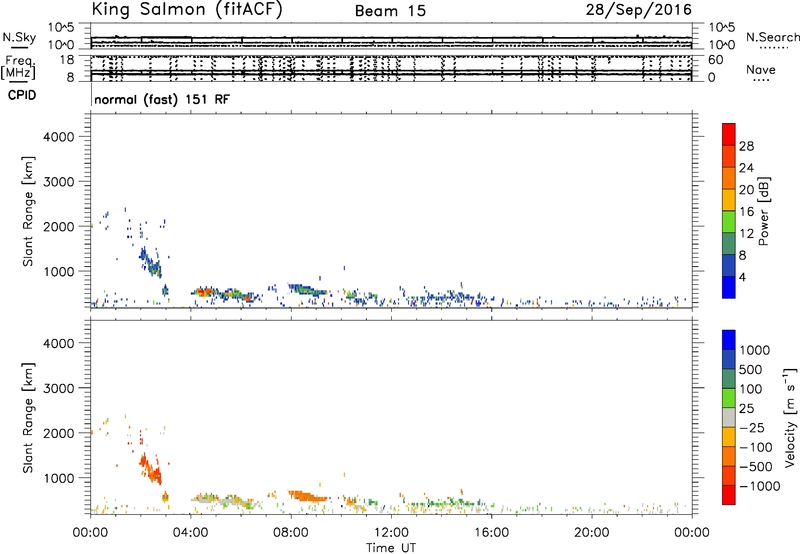The height and width of the screenshot is (554, 800).
Task: Click the 12:00 time tick label
Action: (391, 533)
